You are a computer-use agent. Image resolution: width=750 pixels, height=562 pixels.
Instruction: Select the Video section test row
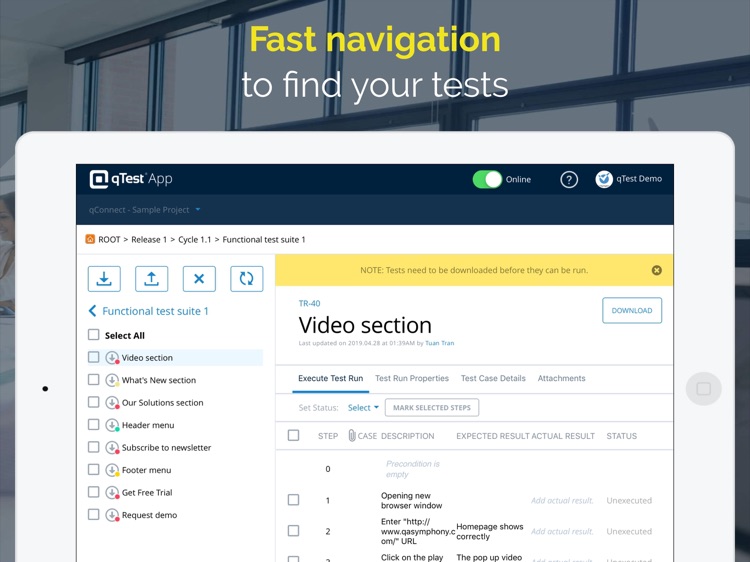point(175,358)
